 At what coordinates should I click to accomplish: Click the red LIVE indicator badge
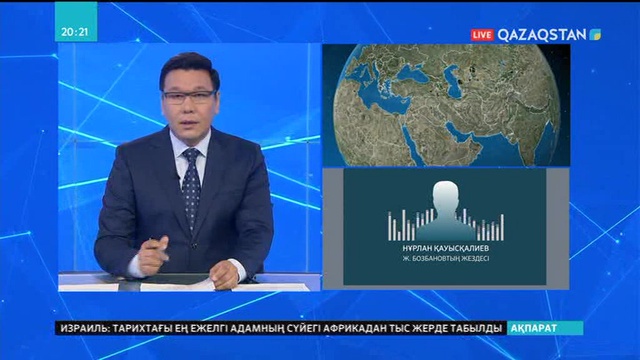[482, 35]
